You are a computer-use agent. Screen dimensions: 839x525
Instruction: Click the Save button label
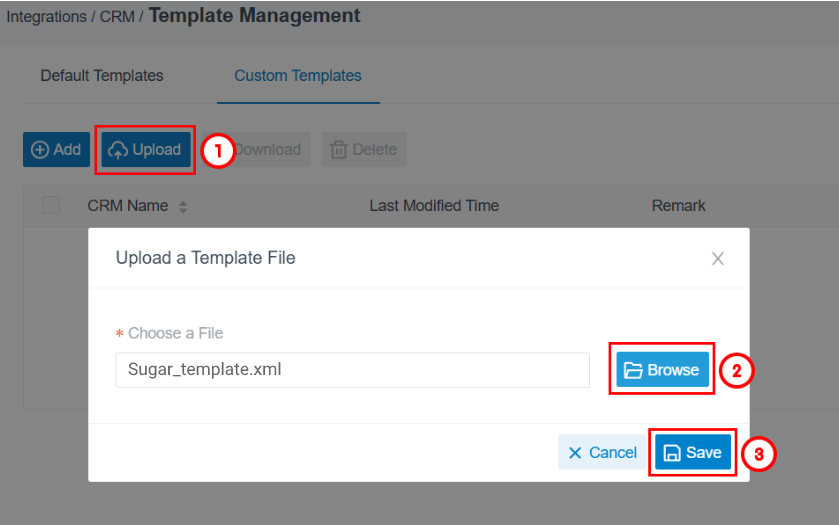[x=704, y=453]
